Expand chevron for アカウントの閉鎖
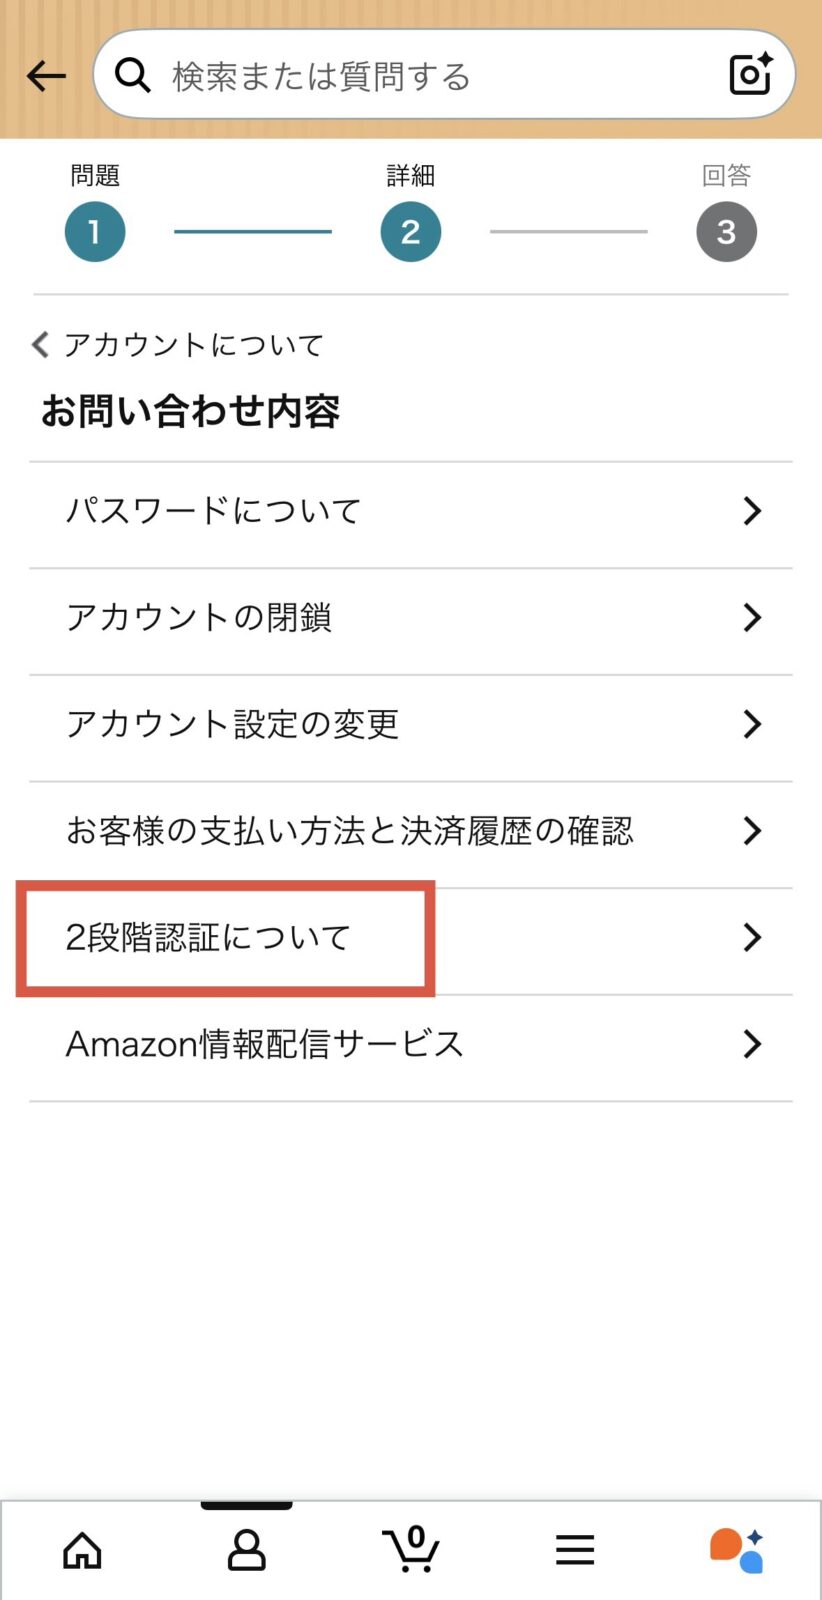This screenshot has width=822, height=1600. tap(752, 618)
